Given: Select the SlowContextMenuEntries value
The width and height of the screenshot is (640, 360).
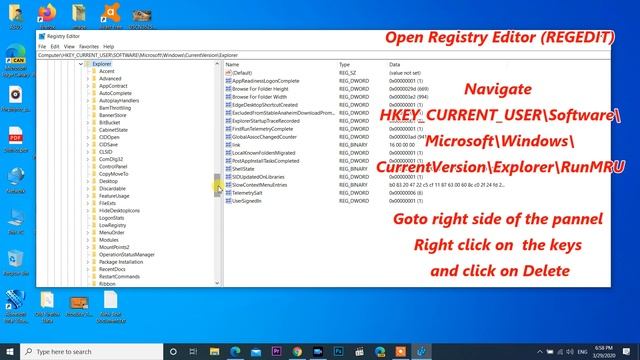Looking at the screenshot, I should pos(260,185).
